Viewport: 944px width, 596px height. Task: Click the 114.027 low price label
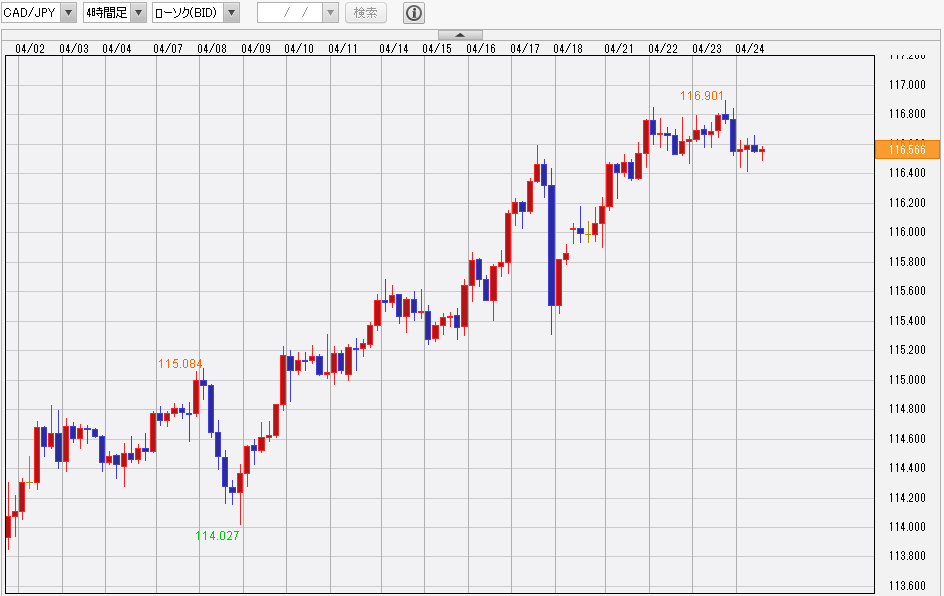tap(217, 535)
